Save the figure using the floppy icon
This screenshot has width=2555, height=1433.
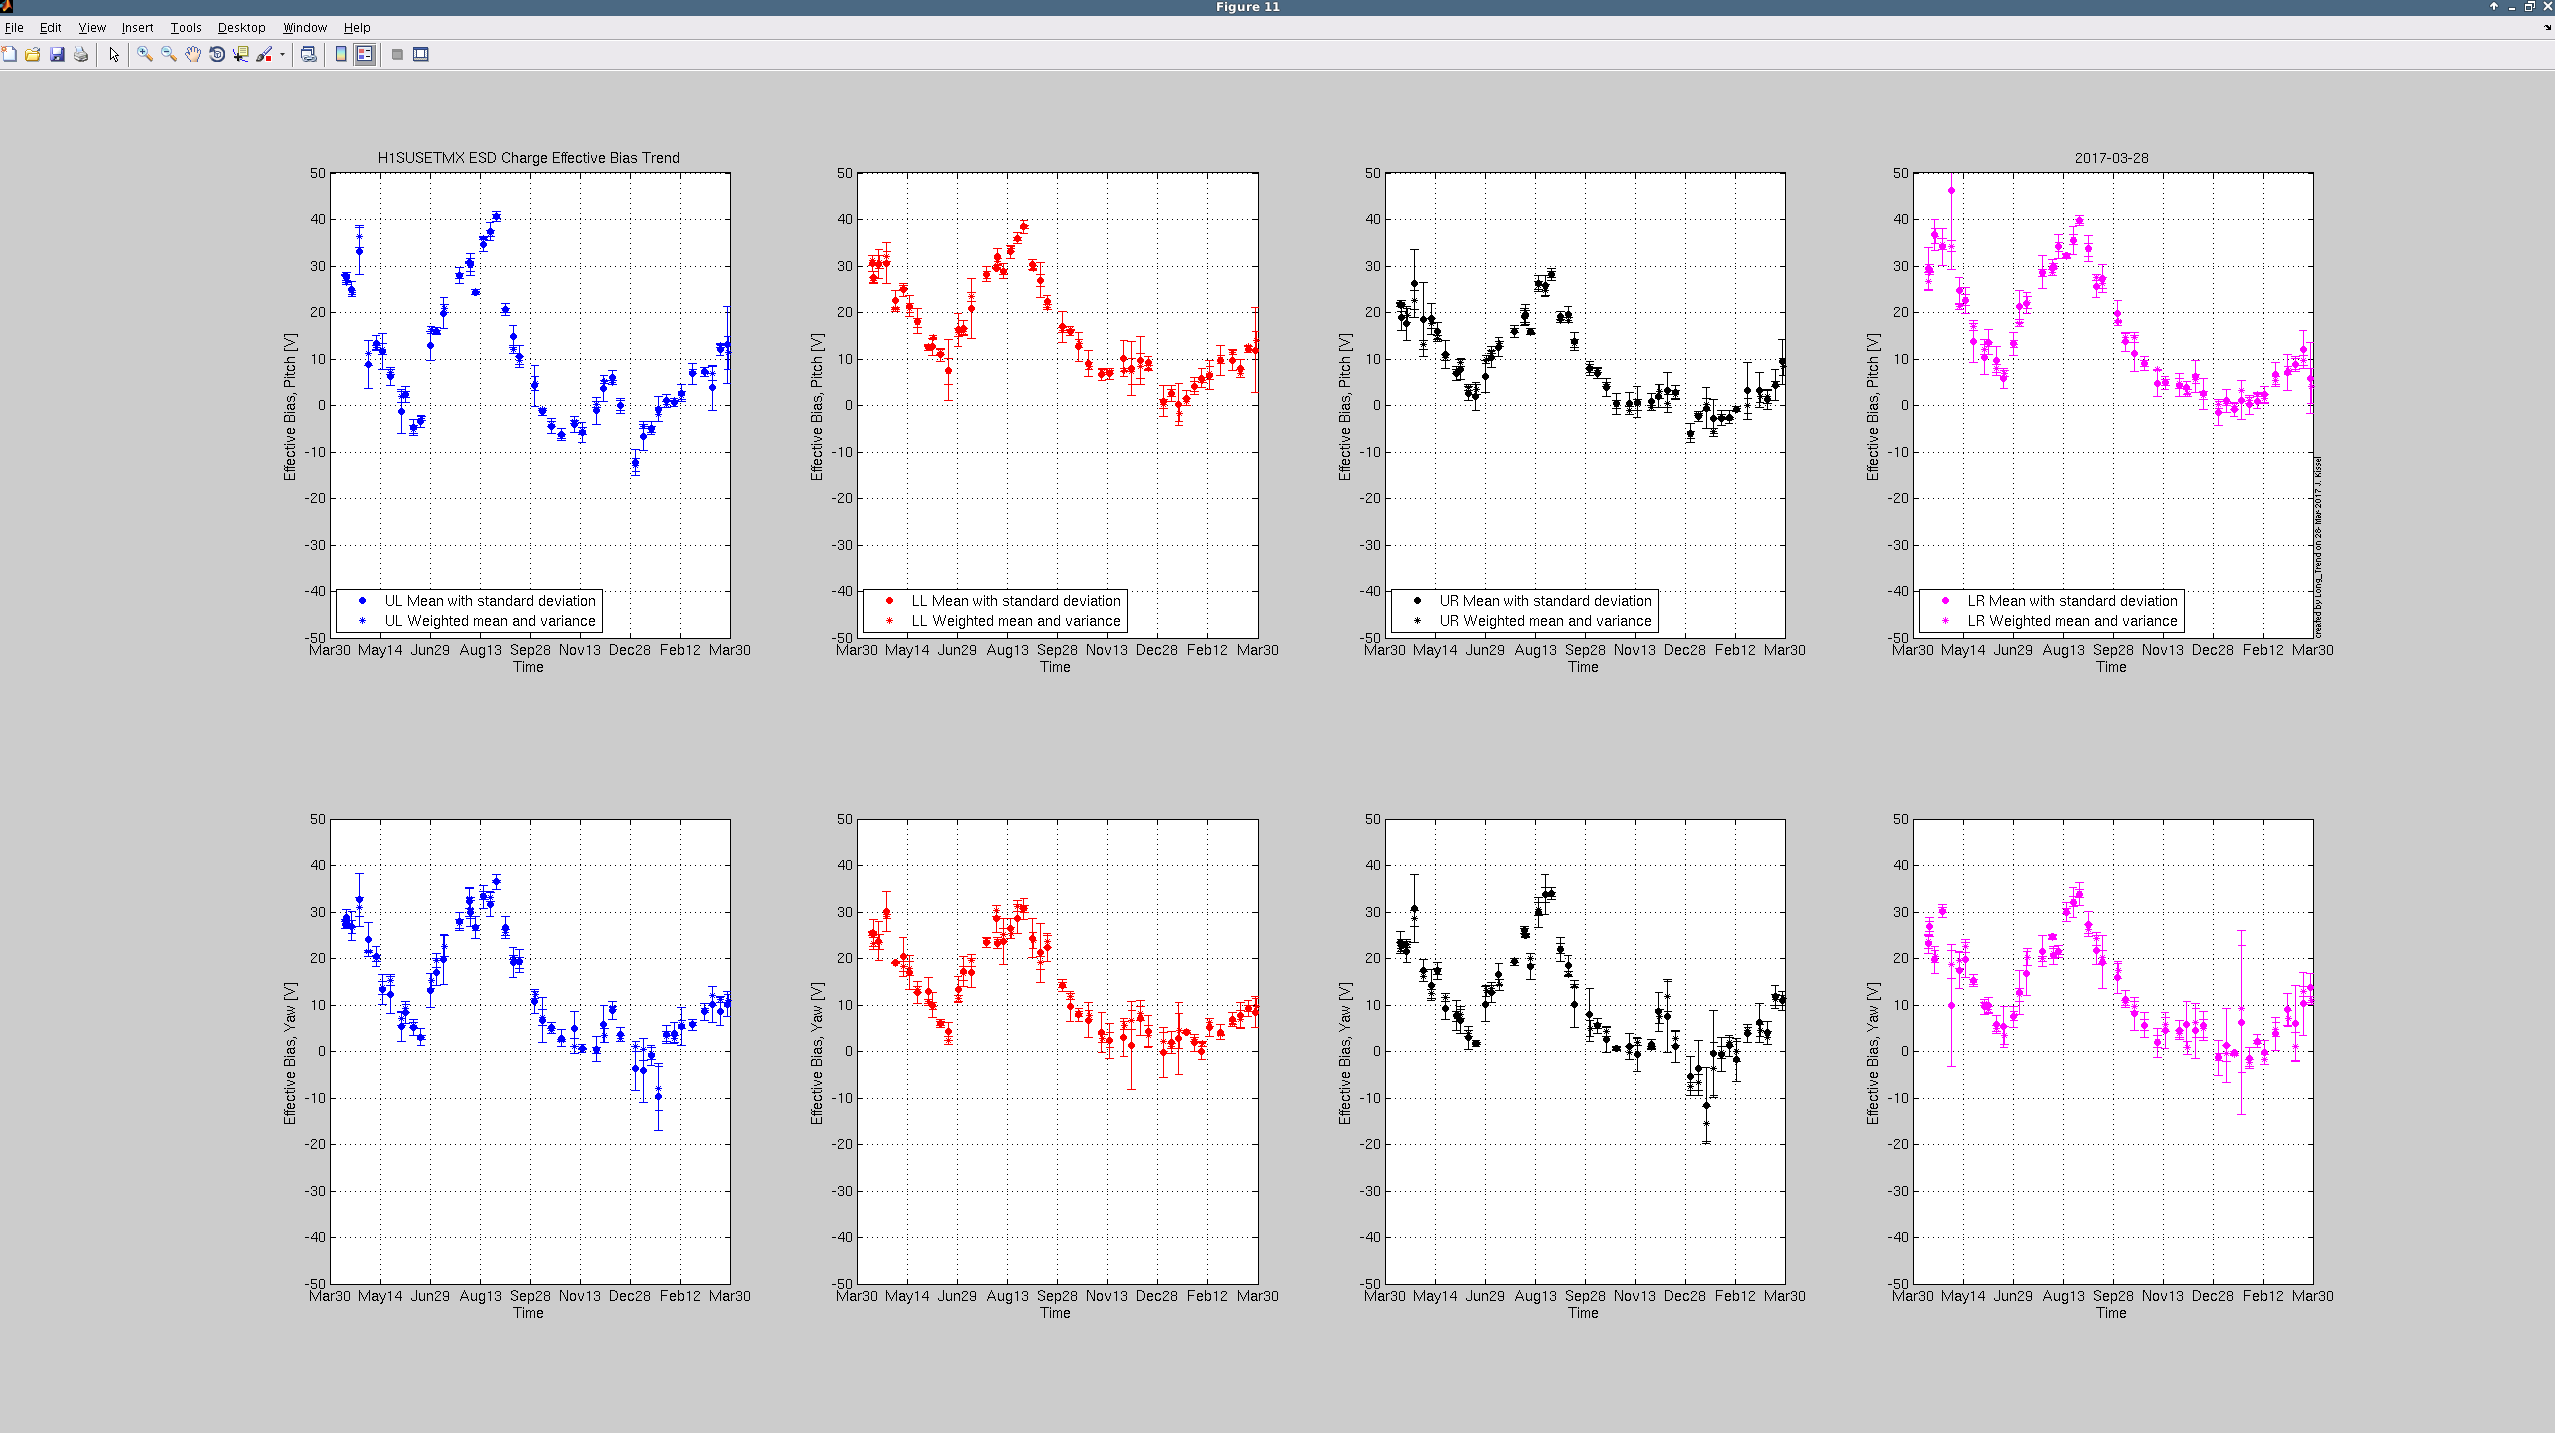tap(57, 54)
